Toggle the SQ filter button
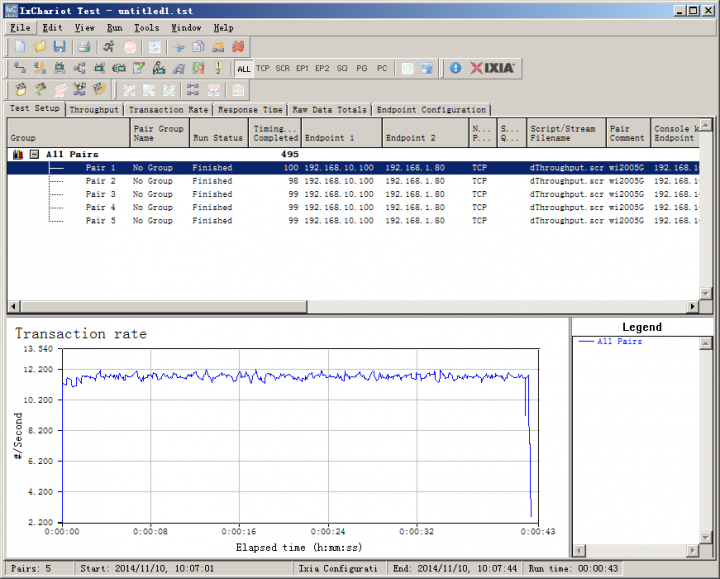The width and height of the screenshot is (720, 579). pyautogui.click(x=342, y=68)
